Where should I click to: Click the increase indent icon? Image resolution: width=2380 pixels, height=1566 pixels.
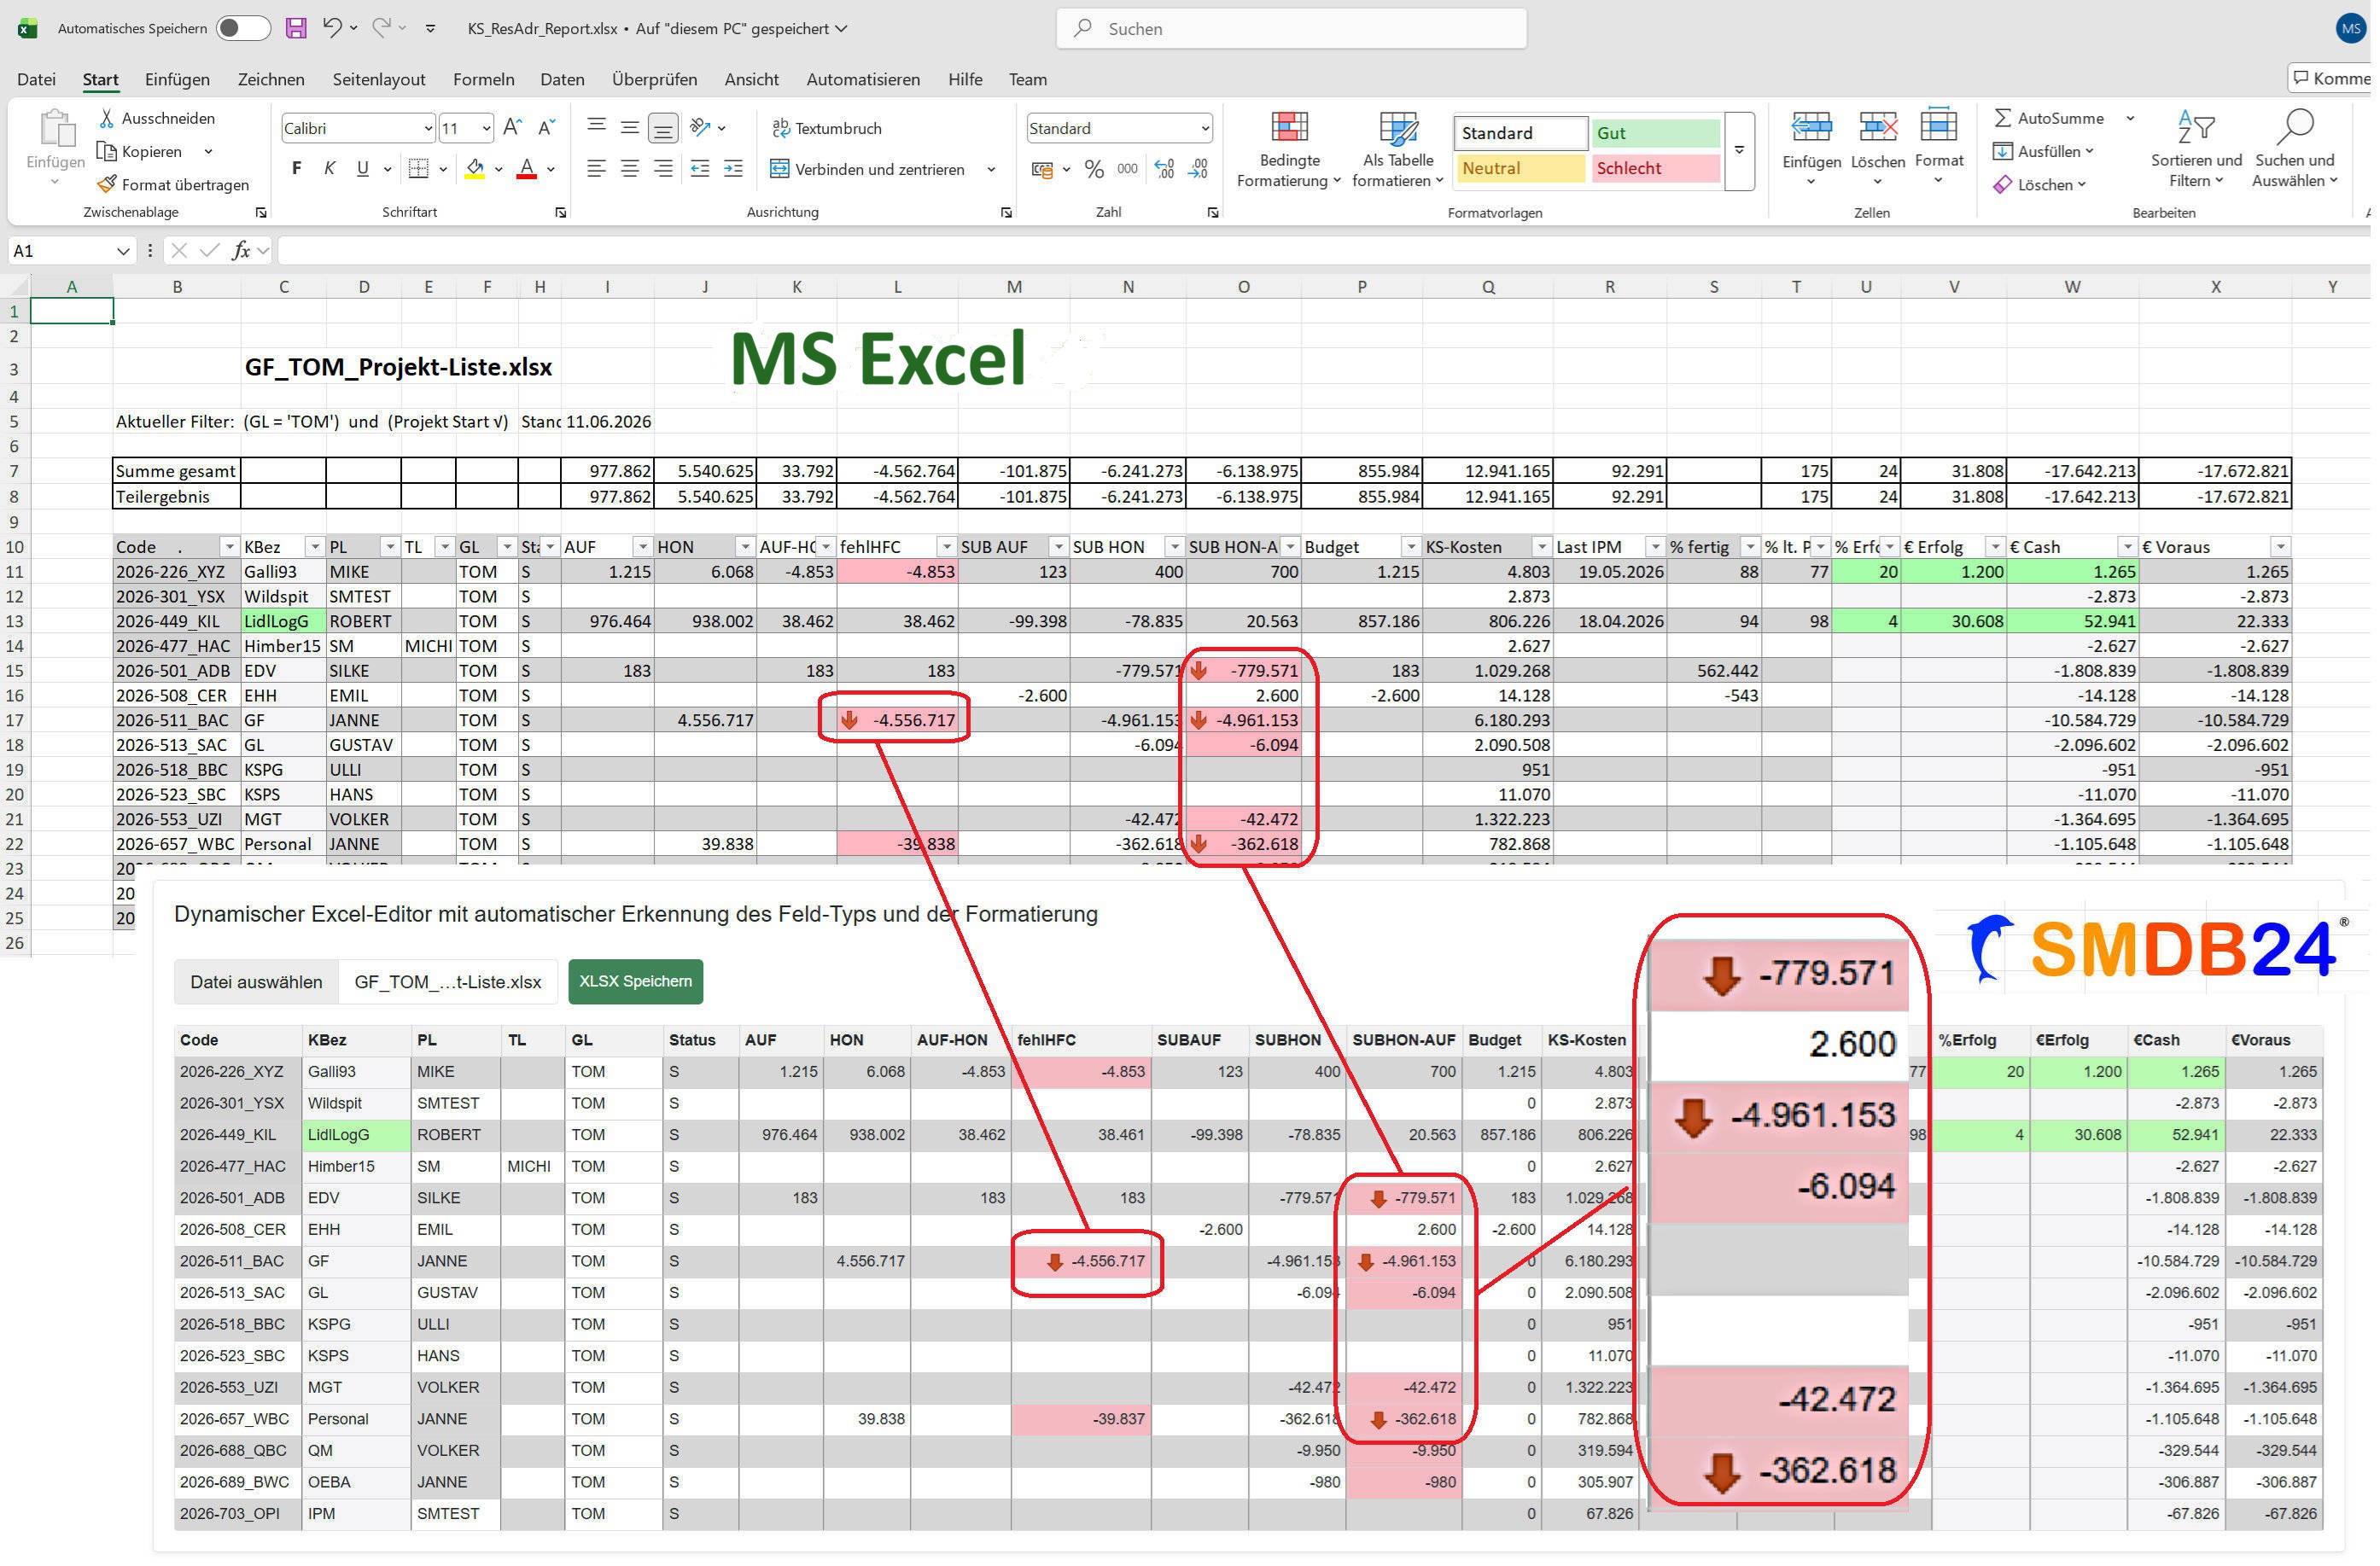click(x=733, y=168)
